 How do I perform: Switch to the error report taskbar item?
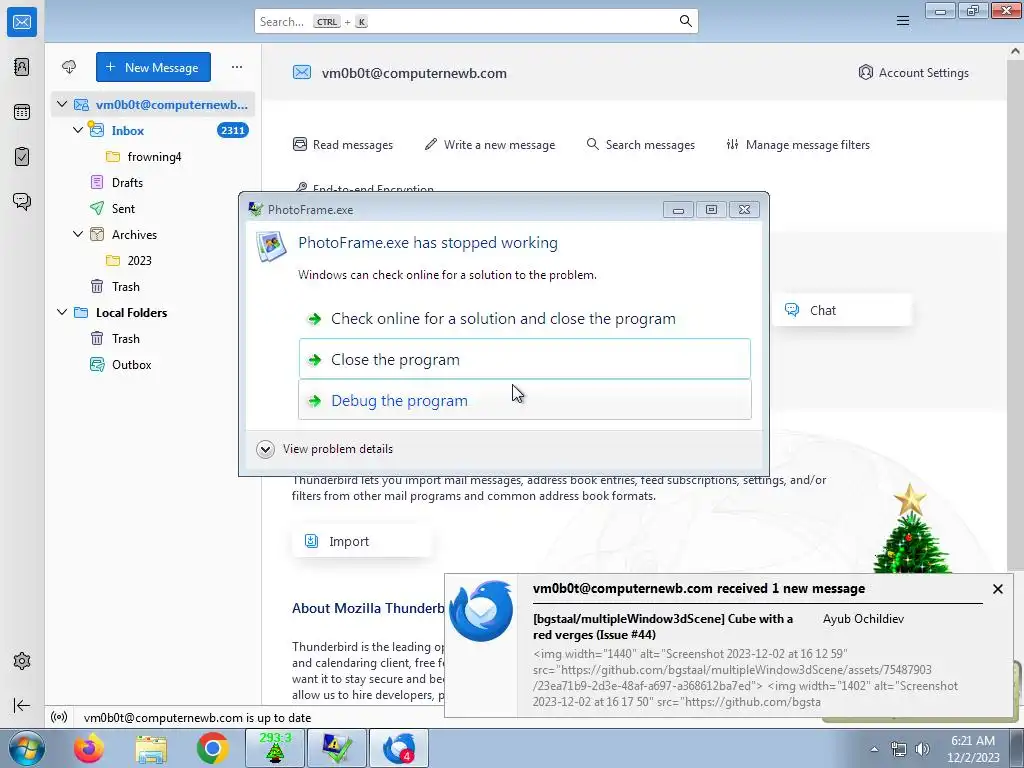(337, 748)
